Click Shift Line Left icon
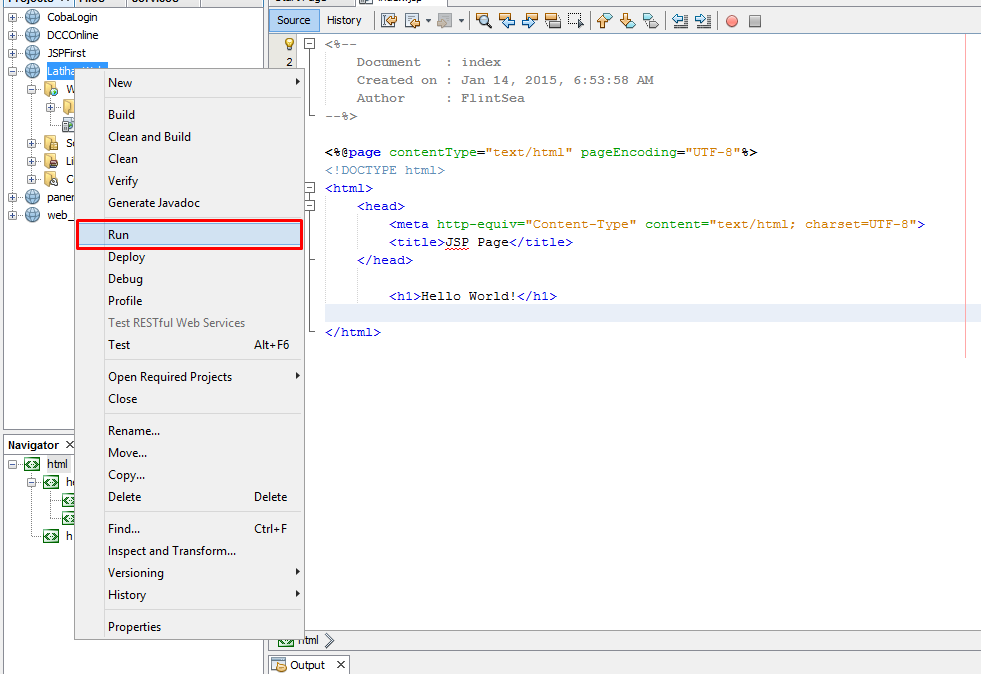 click(x=680, y=21)
